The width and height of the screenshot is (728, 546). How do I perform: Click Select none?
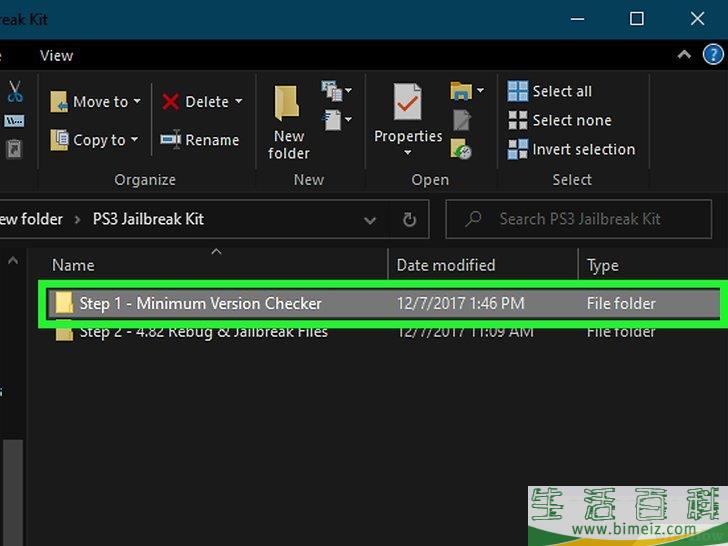coord(559,120)
